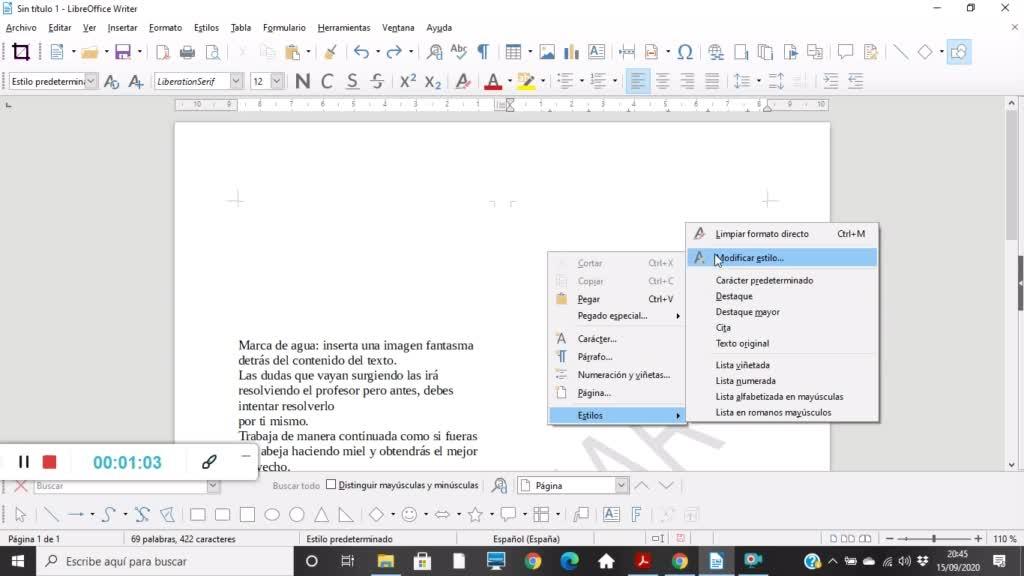This screenshot has height=576, width=1024.
Task: Click the yellow highlight color swatch
Action: (x=526, y=81)
